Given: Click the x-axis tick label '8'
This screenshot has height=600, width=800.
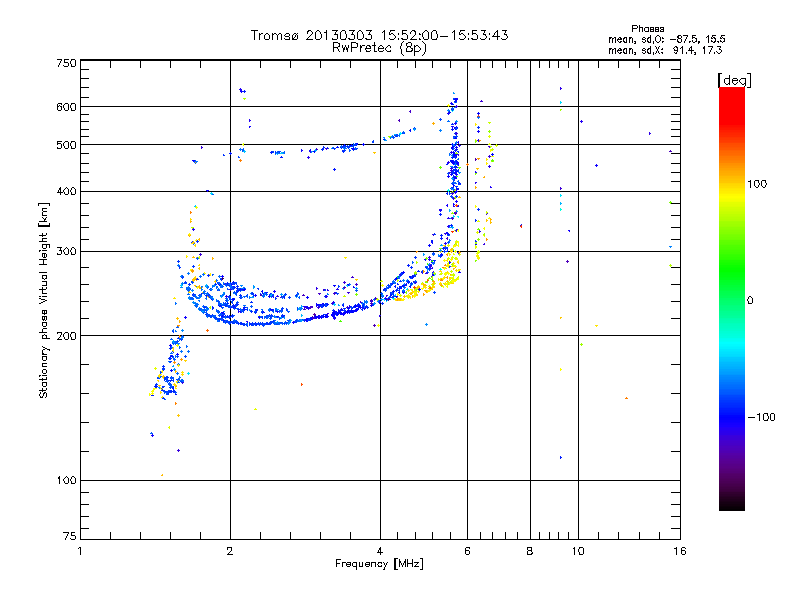Looking at the screenshot, I should pyautogui.click(x=530, y=551).
